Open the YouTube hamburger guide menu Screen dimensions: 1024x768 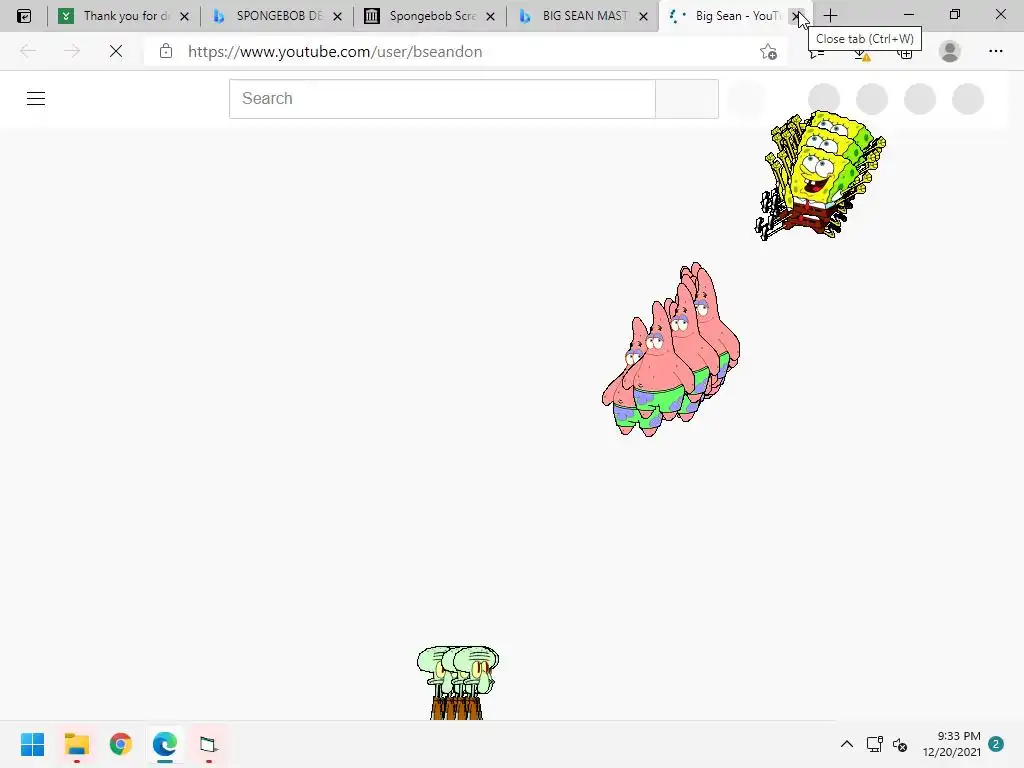(x=36, y=99)
